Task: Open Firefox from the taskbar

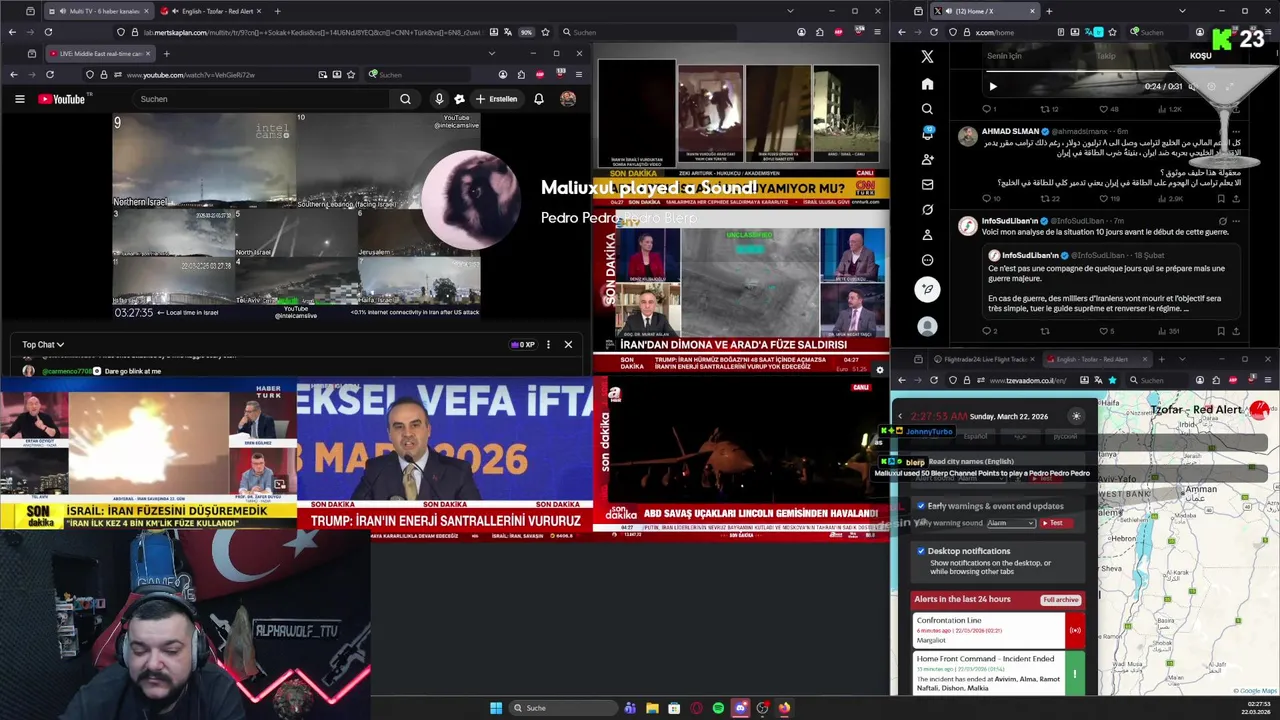Action: coord(784,708)
